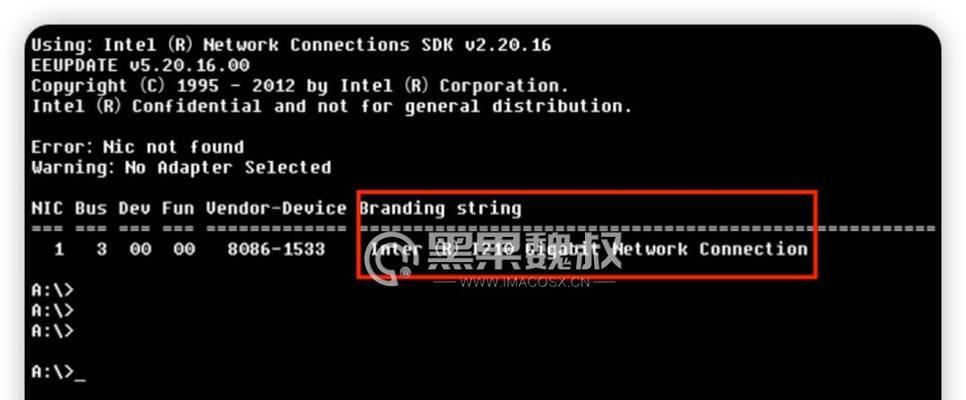This screenshot has height=400, width=966.
Task: Click the Chinese watermark text overlay
Action: (x=524, y=251)
